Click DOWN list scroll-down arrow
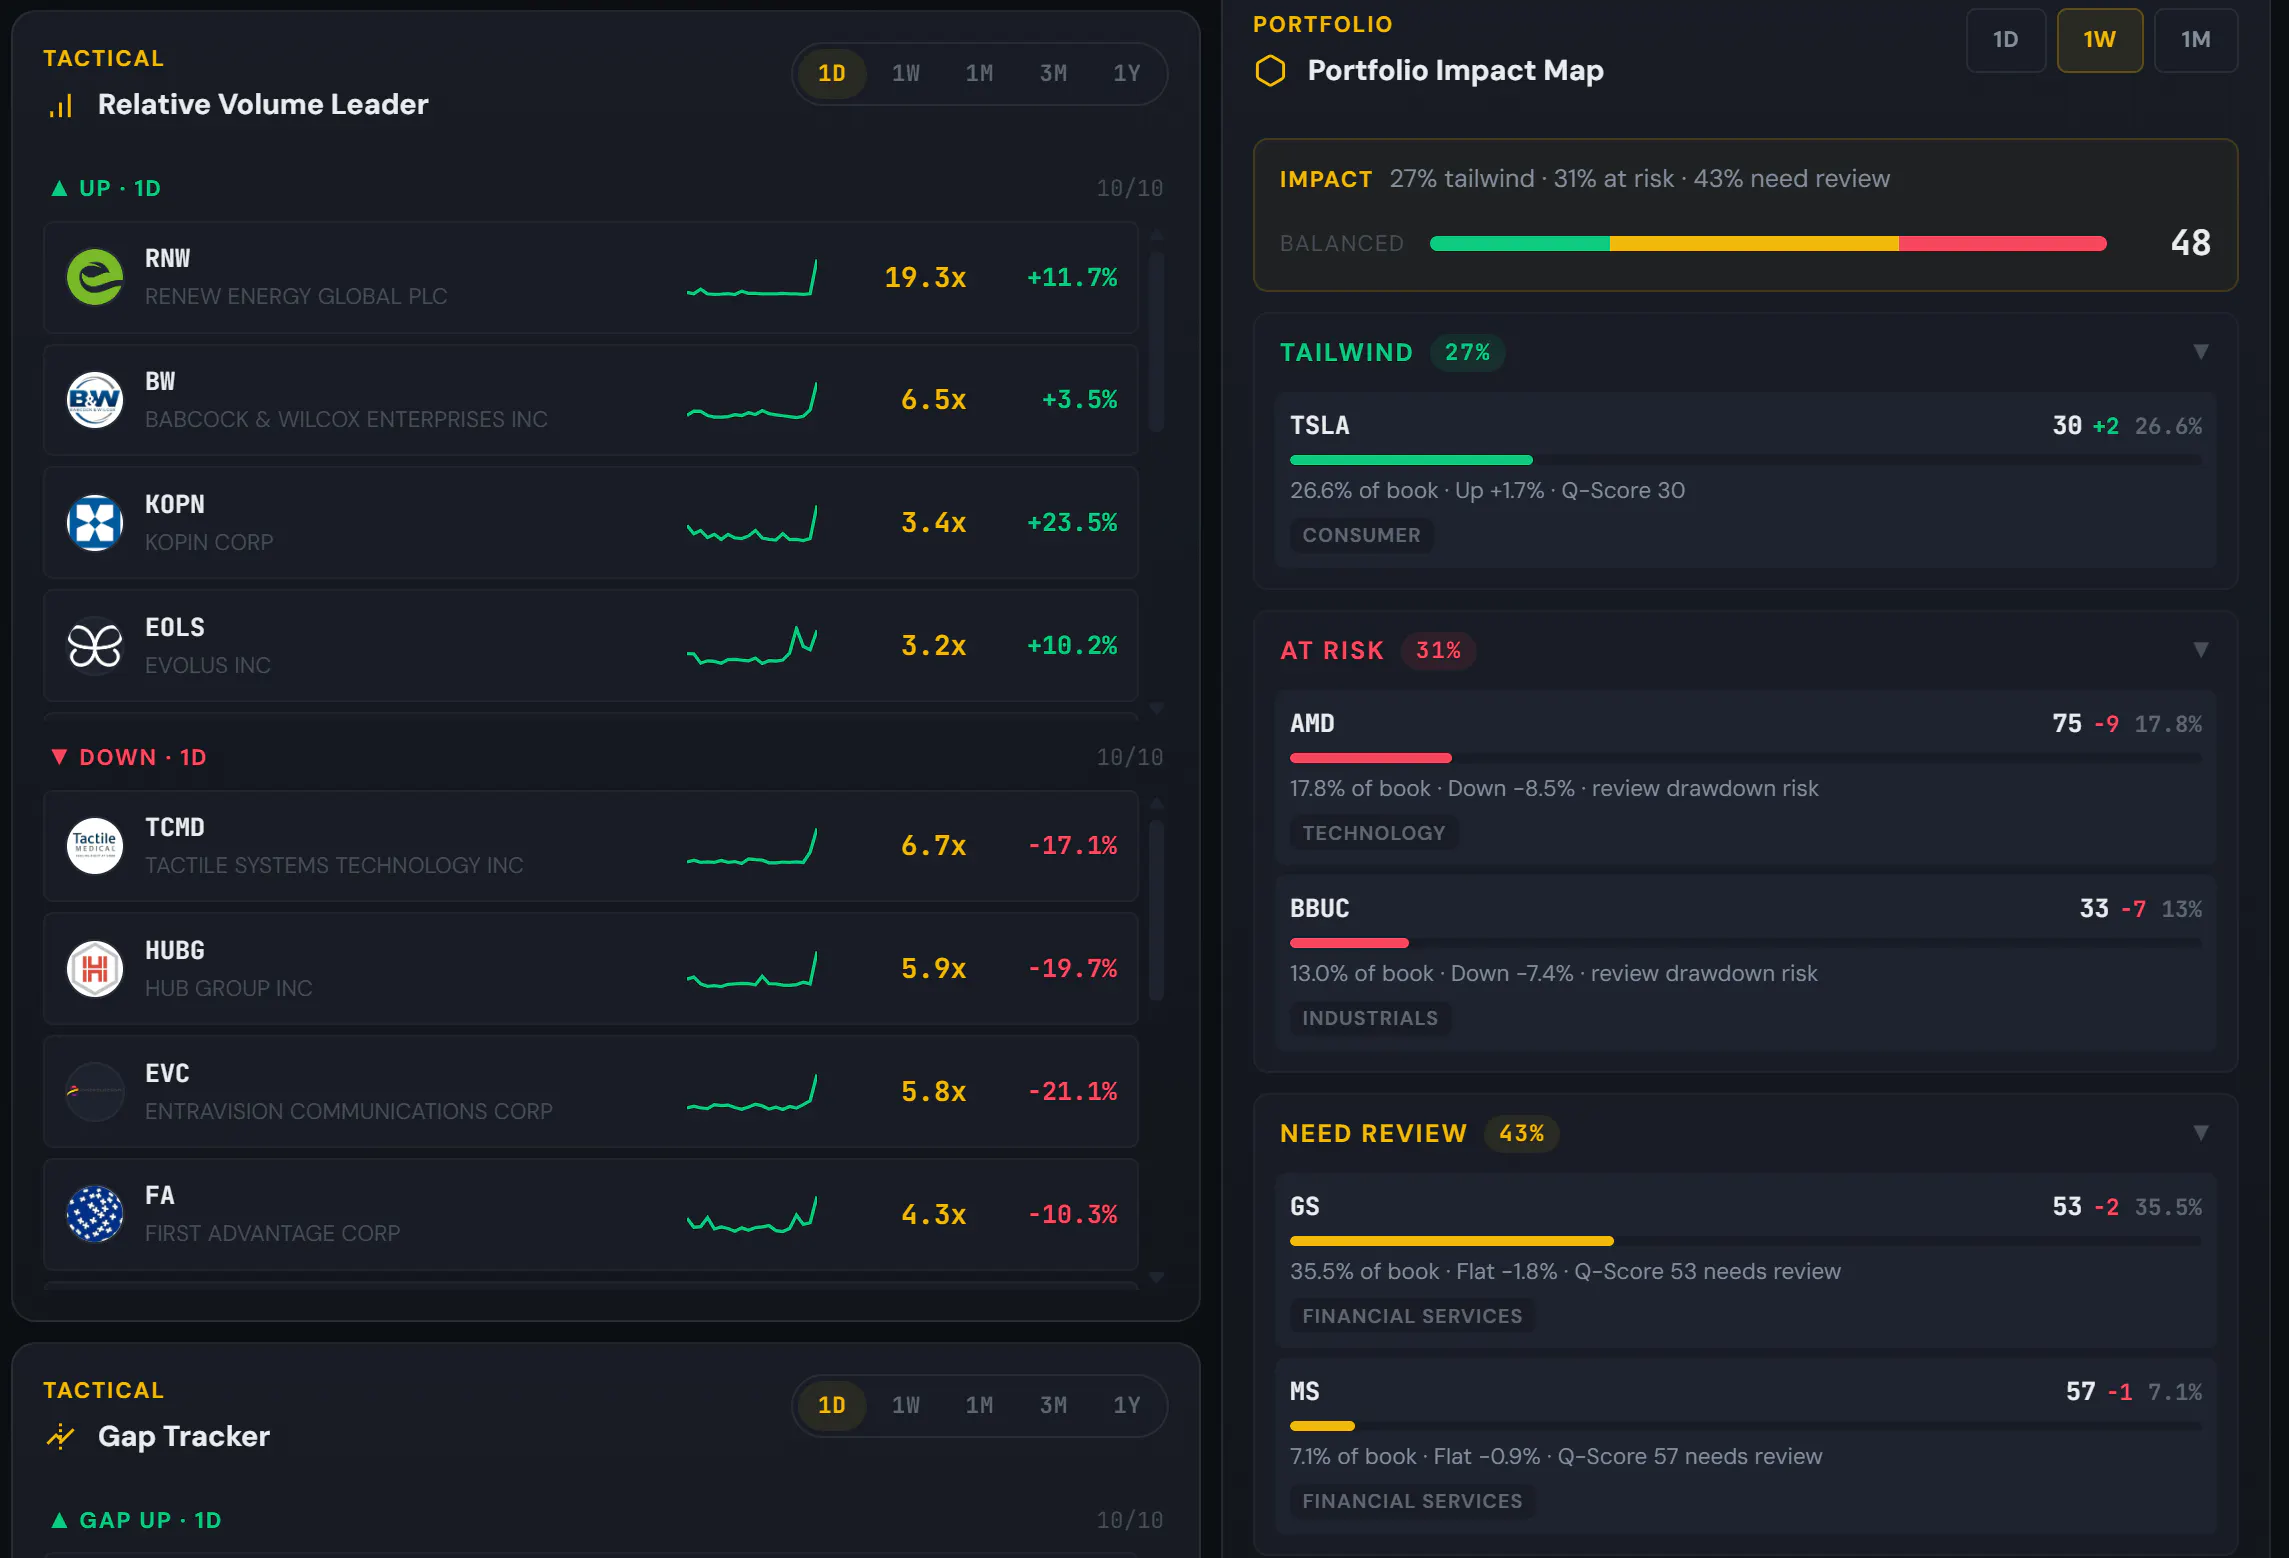The height and width of the screenshot is (1558, 2289). point(1157,1277)
